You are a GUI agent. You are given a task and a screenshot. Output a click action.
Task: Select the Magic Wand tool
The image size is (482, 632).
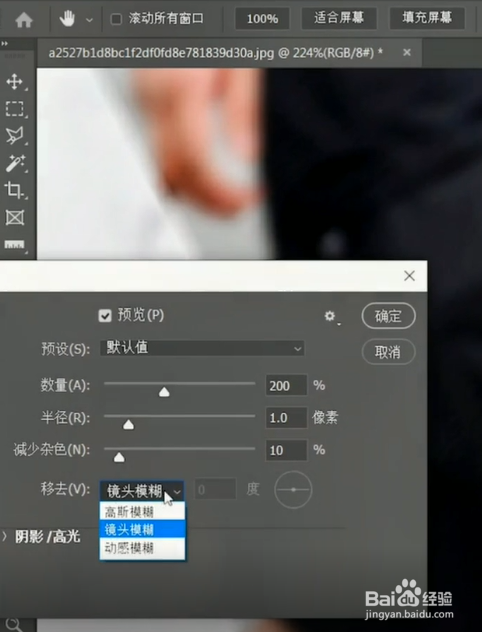(15, 163)
